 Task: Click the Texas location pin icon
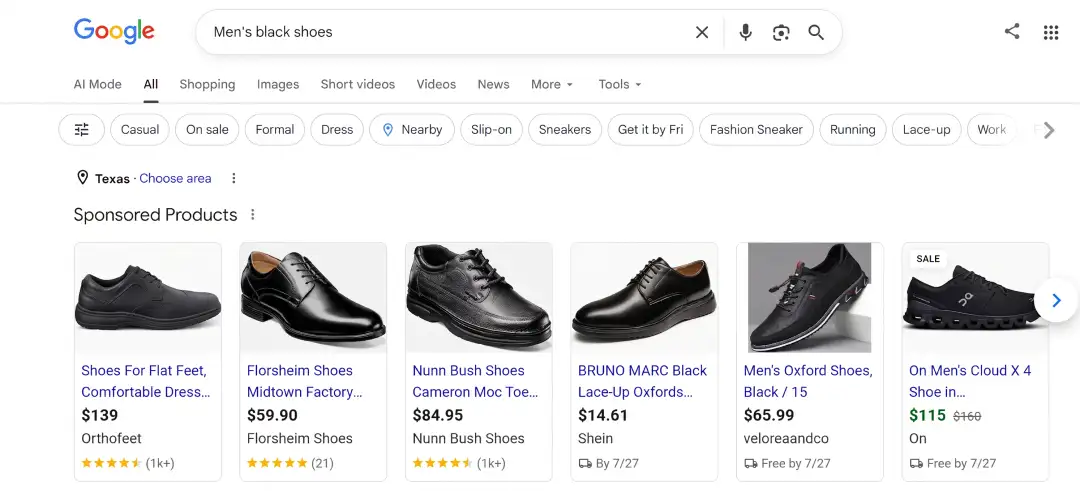tap(82, 178)
